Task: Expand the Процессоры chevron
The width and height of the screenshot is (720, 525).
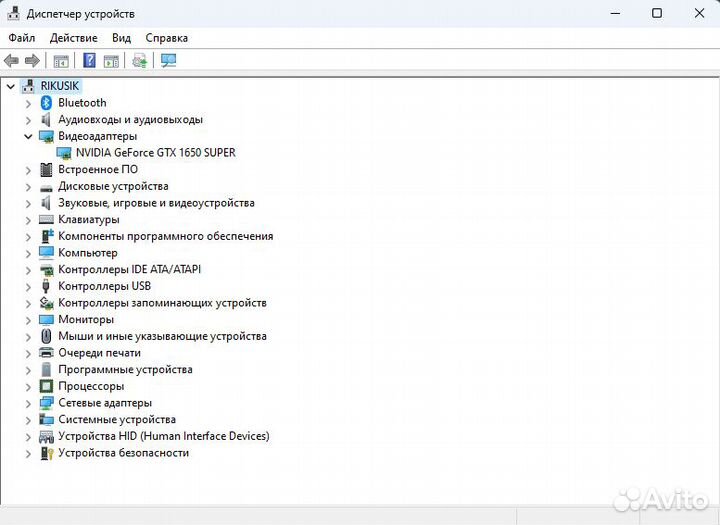Action: coord(28,387)
